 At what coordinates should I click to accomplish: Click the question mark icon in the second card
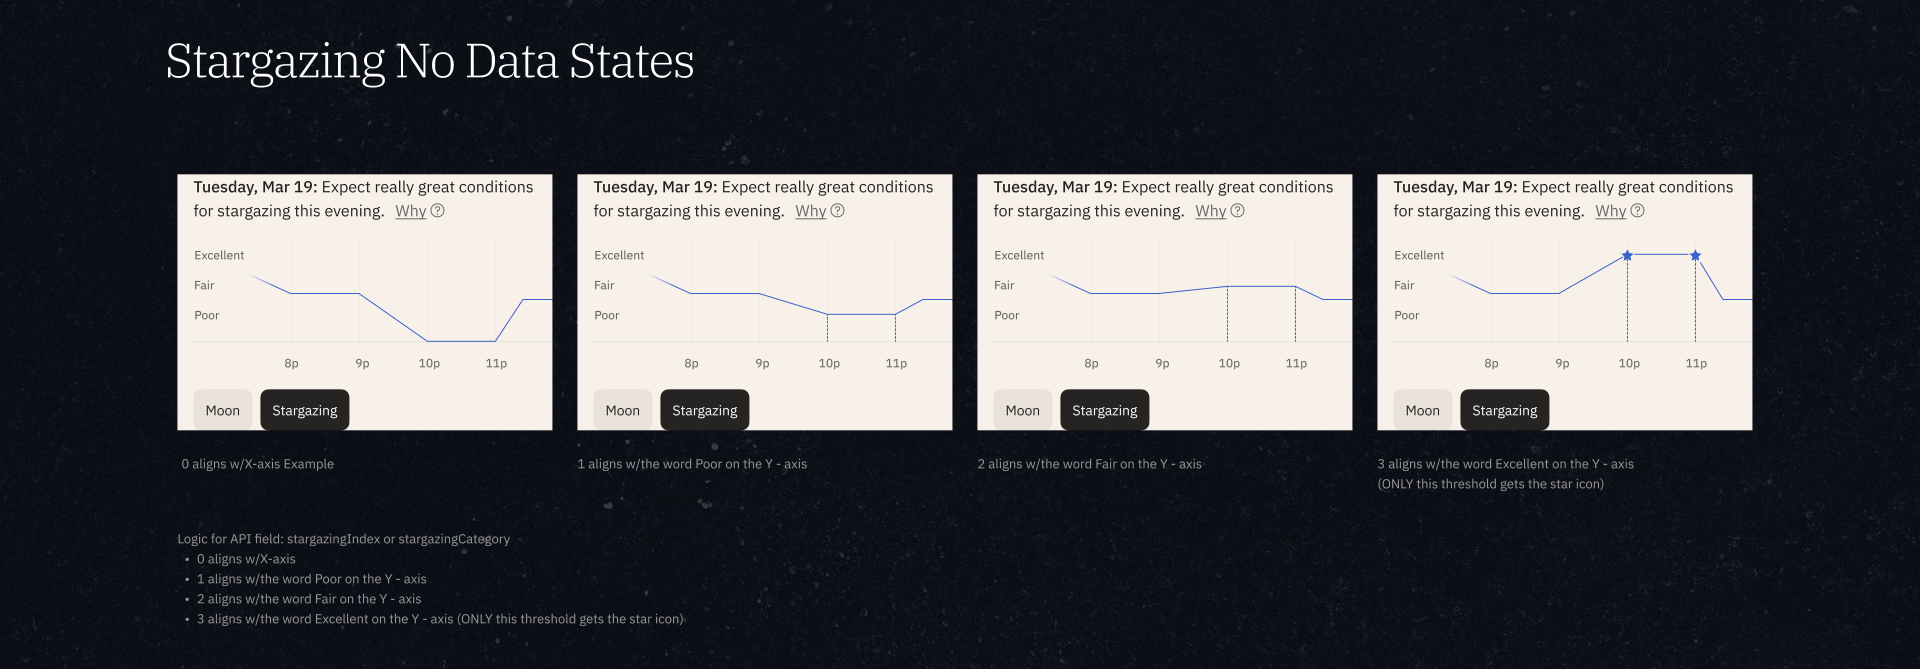[x=838, y=211]
